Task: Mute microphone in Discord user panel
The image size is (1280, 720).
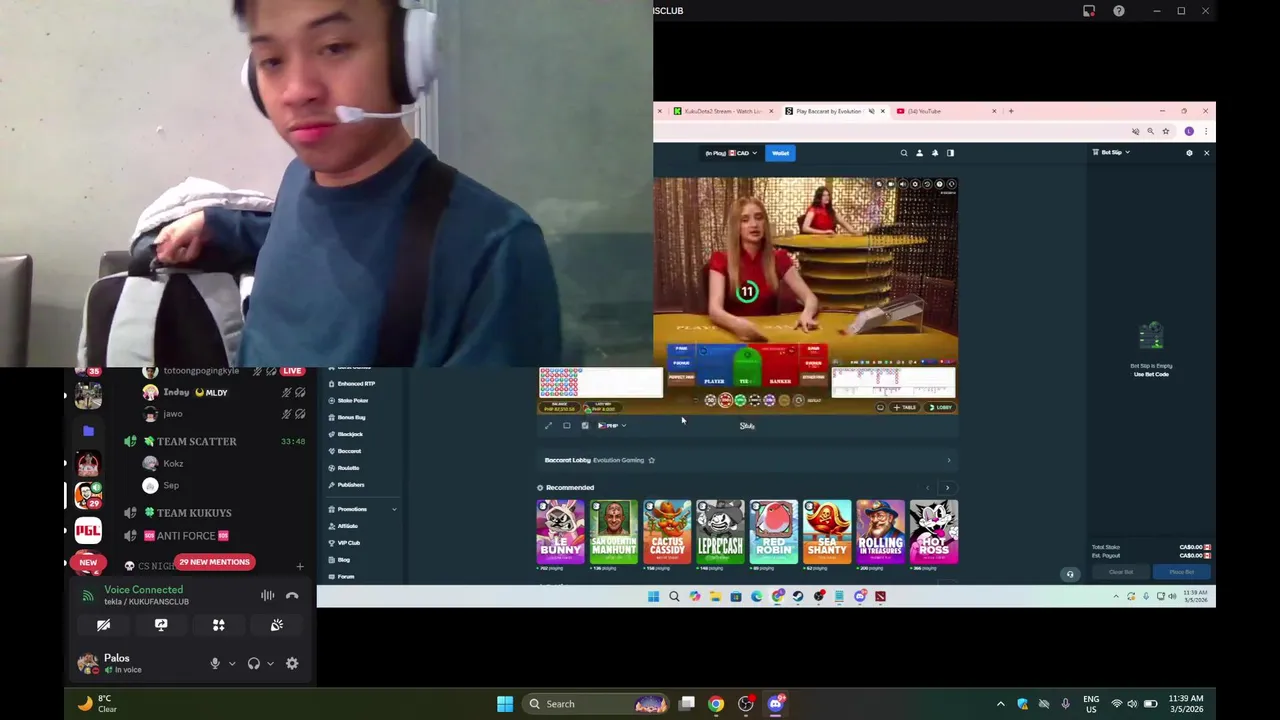Action: (x=215, y=663)
